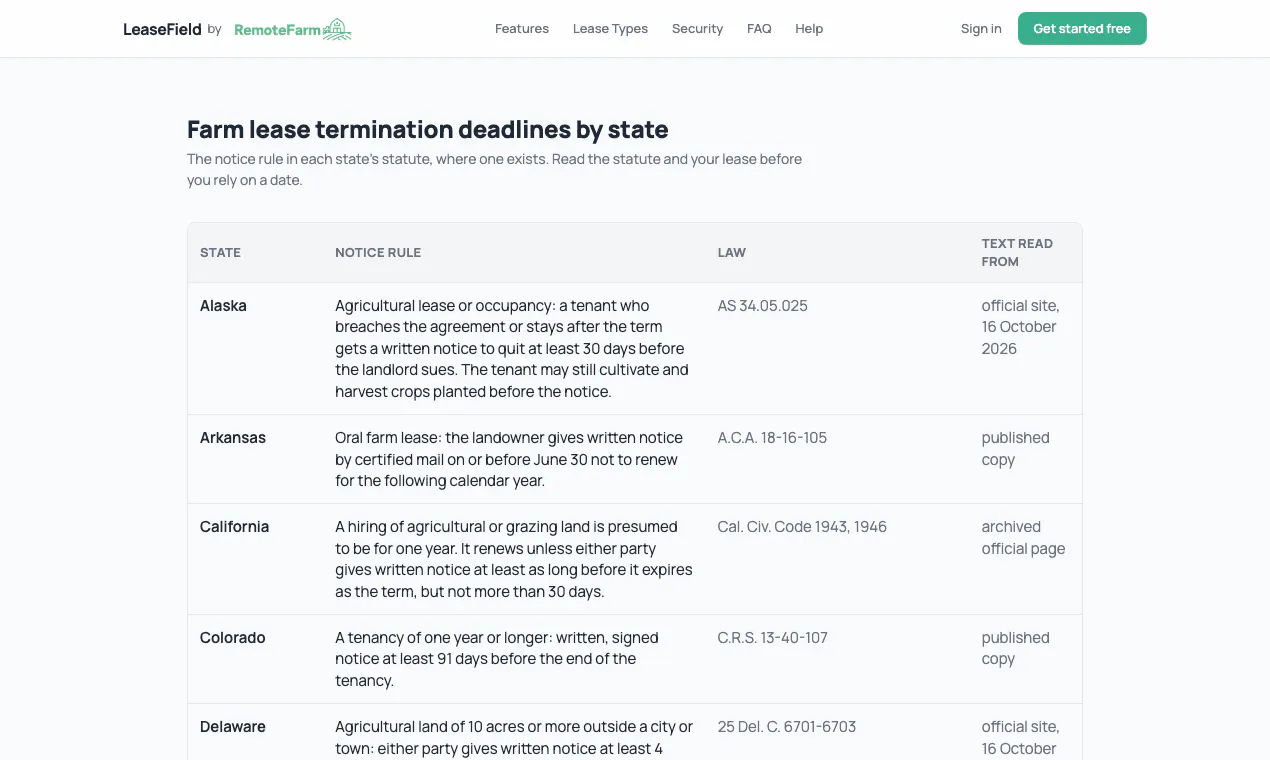Click the Sign in link
This screenshot has height=760, width=1270.
click(981, 29)
